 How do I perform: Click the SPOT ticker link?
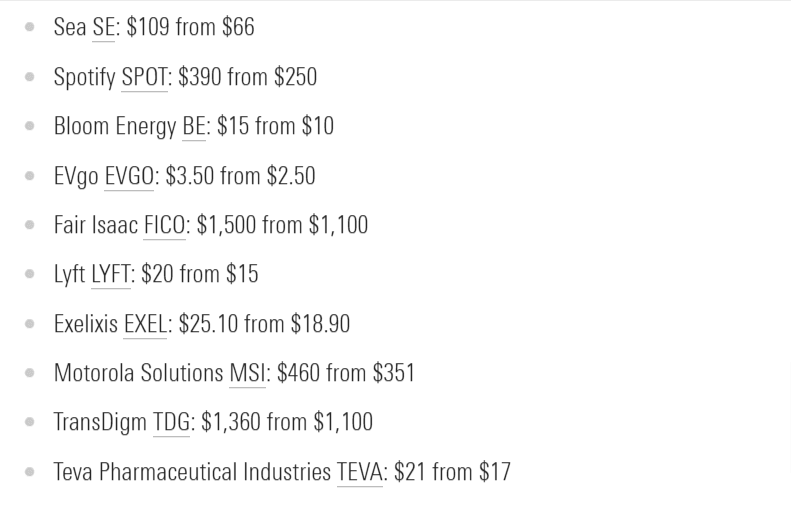[144, 77]
